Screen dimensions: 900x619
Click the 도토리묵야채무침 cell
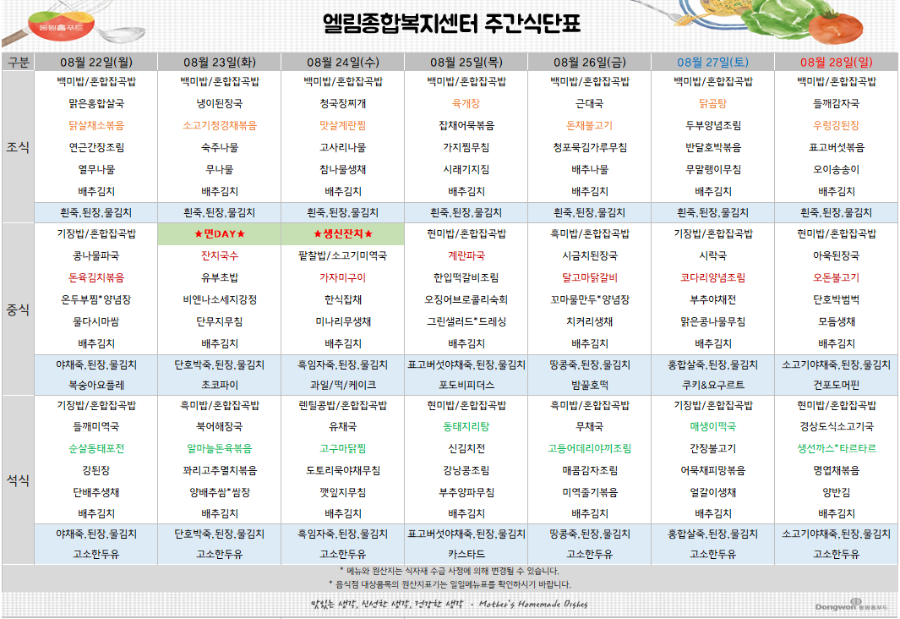point(343,470)
